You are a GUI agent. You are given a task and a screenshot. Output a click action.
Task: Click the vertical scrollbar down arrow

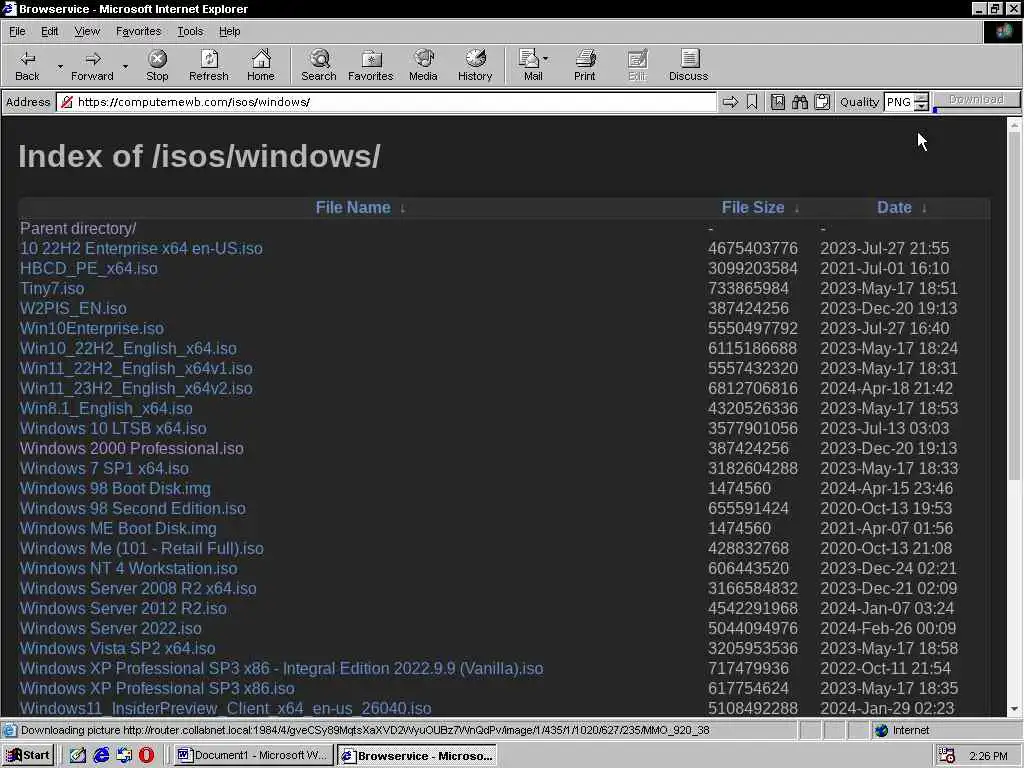pos(1014,709)
